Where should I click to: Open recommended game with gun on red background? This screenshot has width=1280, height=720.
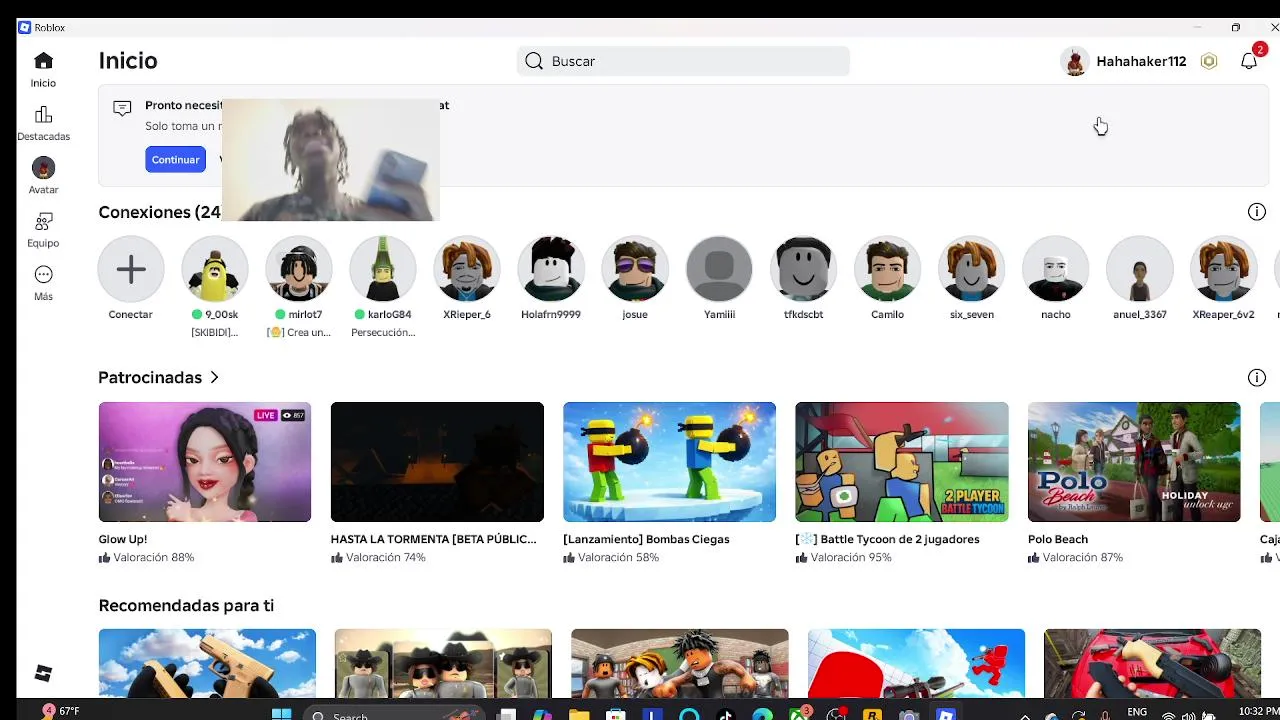1152,663
